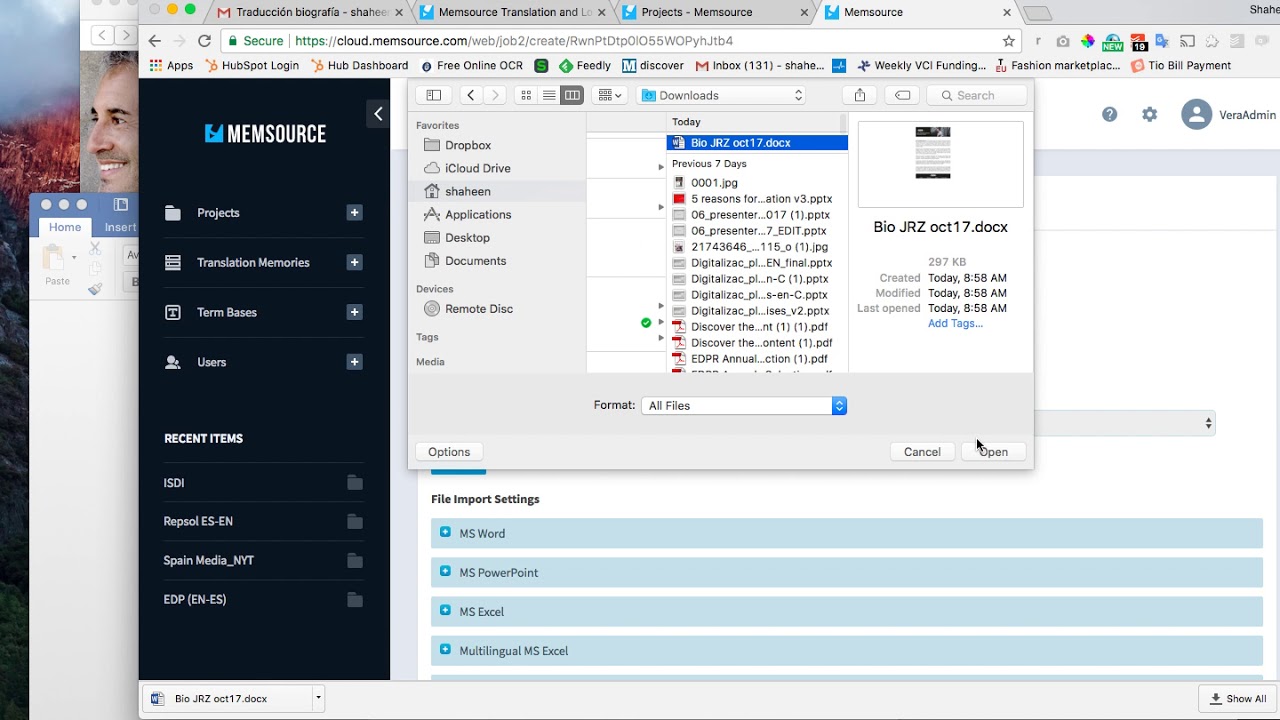This screenshot has height=720, width=1280.
Task: Select shaheen home folder in sidebar
Action: [x=468, y=191]
